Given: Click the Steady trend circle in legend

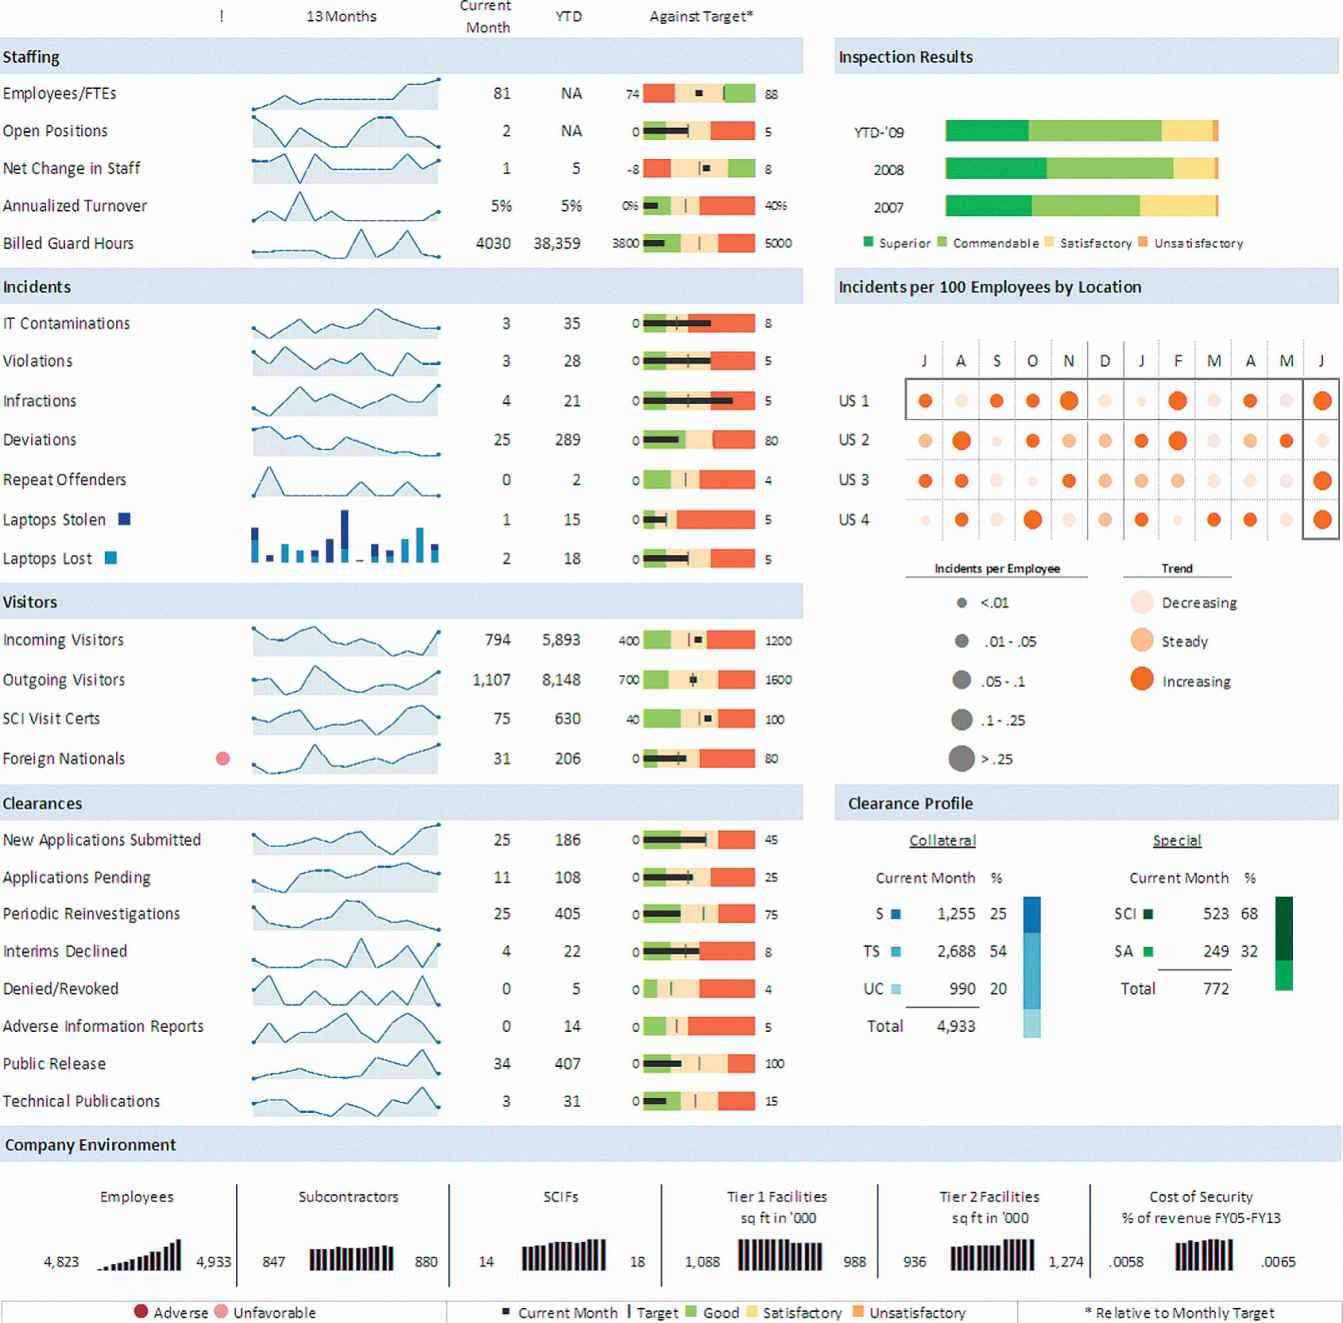Looking at the screenshot, I should click(1142, 641).
